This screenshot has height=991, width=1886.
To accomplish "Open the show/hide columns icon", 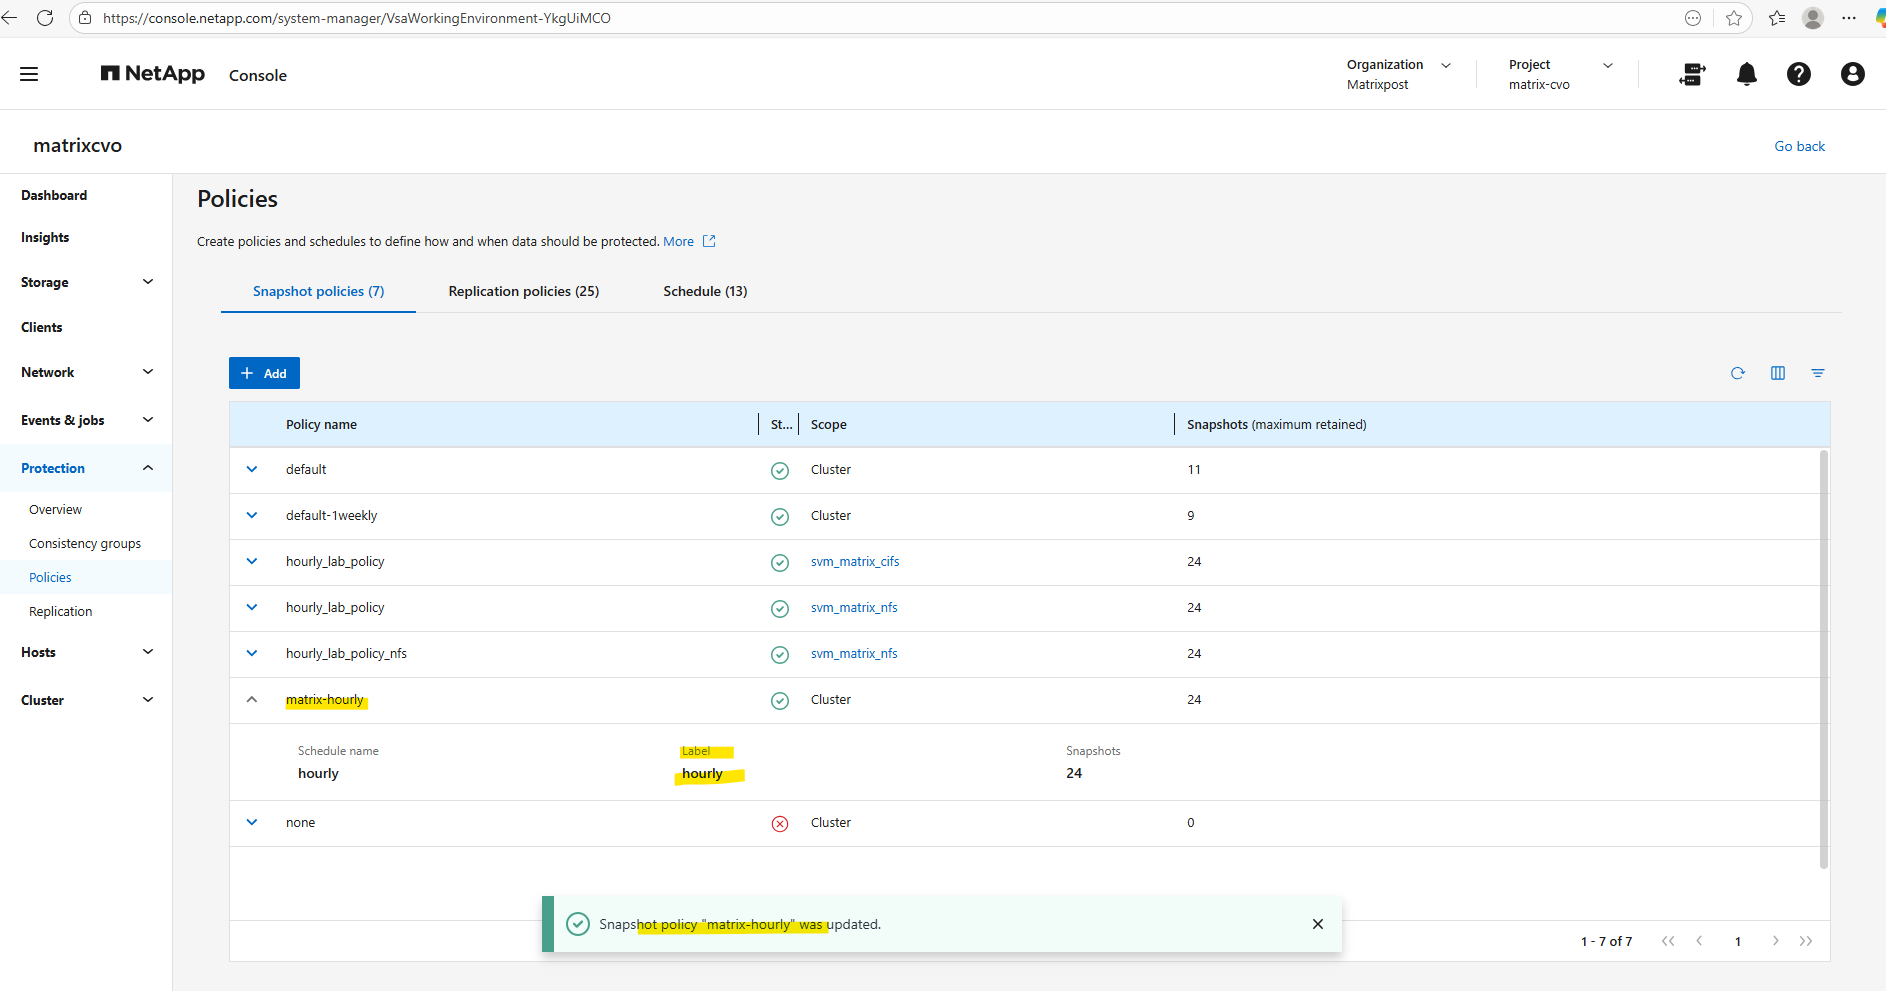I will [1777, 373].
